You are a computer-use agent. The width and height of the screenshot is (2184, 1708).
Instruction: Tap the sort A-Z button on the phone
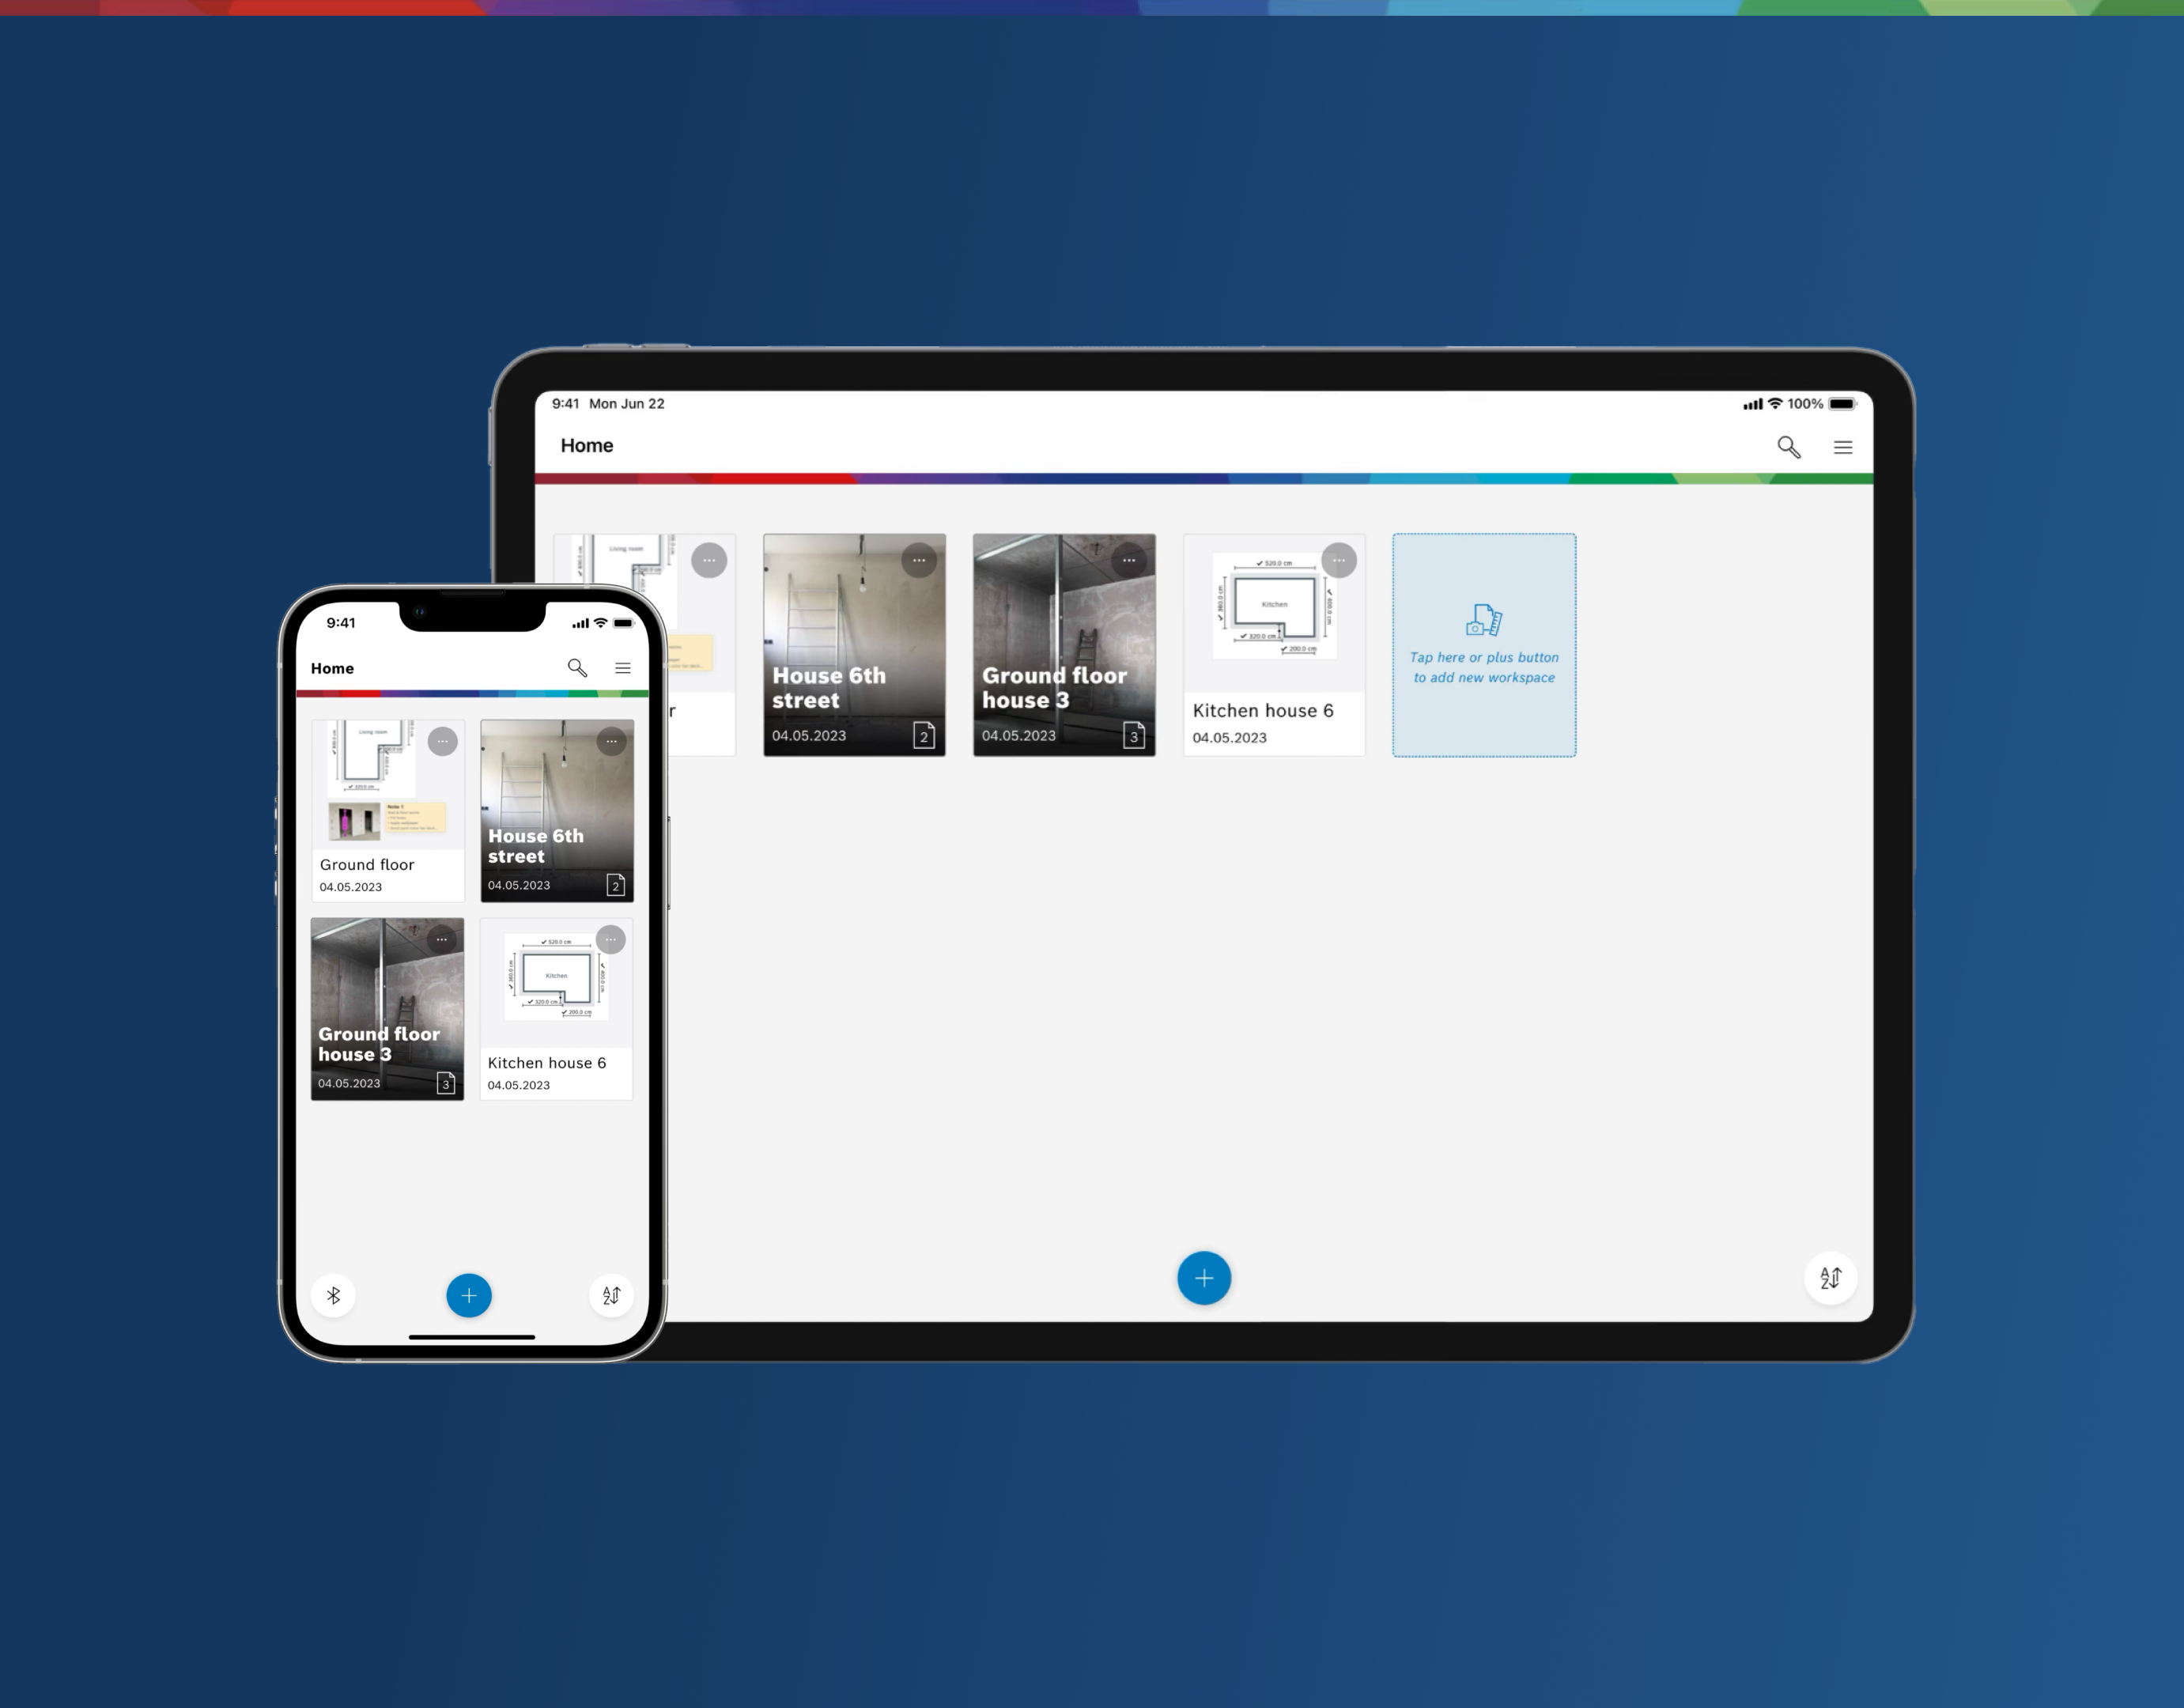(x=612, y=1295)
